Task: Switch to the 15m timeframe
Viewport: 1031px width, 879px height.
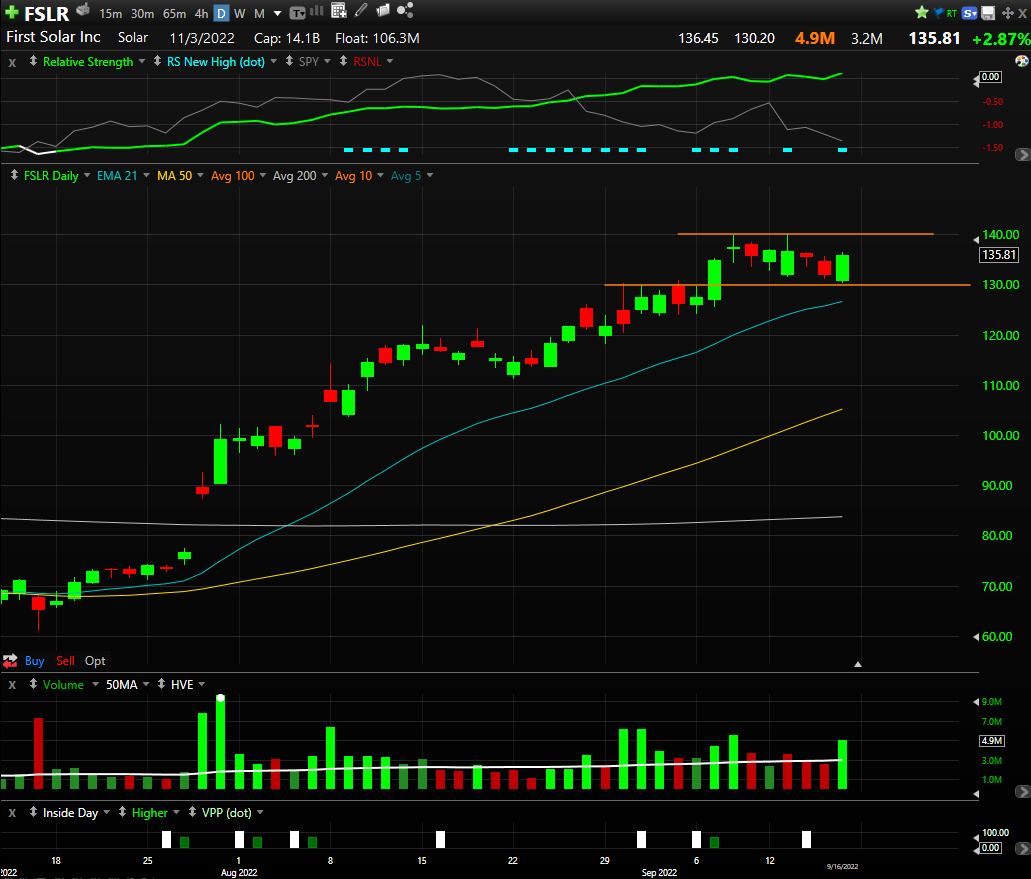Action: [110, 14]
